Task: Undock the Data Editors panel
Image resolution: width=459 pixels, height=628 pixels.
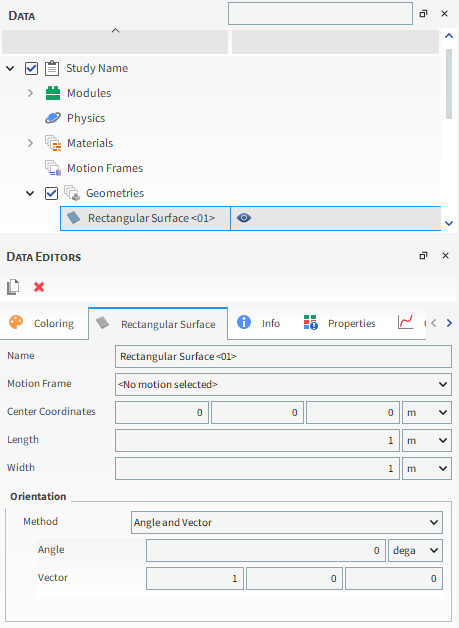Action: tap(423, 256)
